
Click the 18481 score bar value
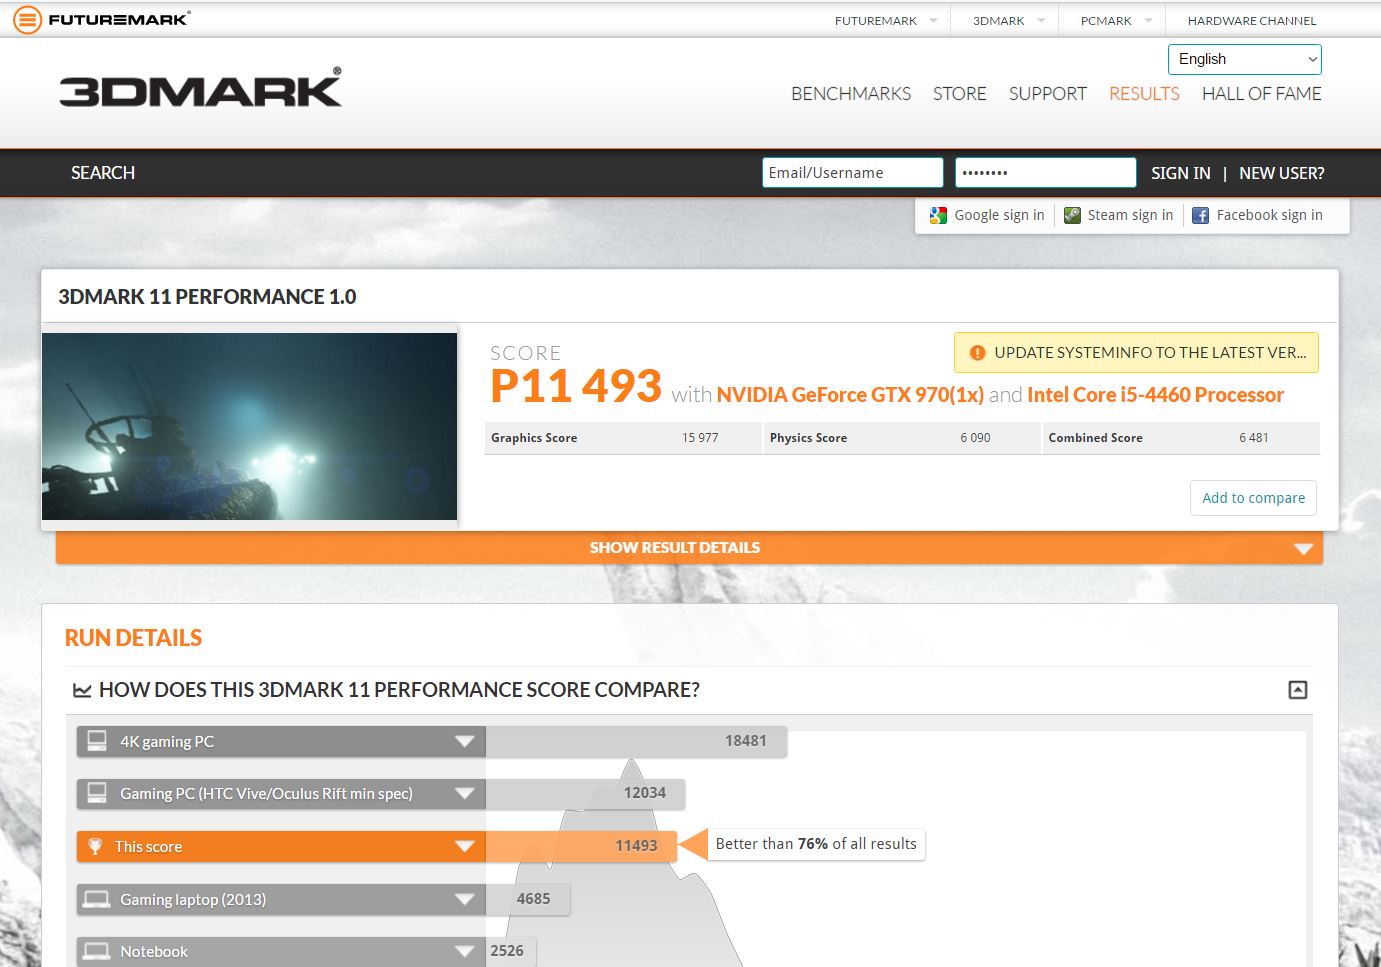coord(746,741)
